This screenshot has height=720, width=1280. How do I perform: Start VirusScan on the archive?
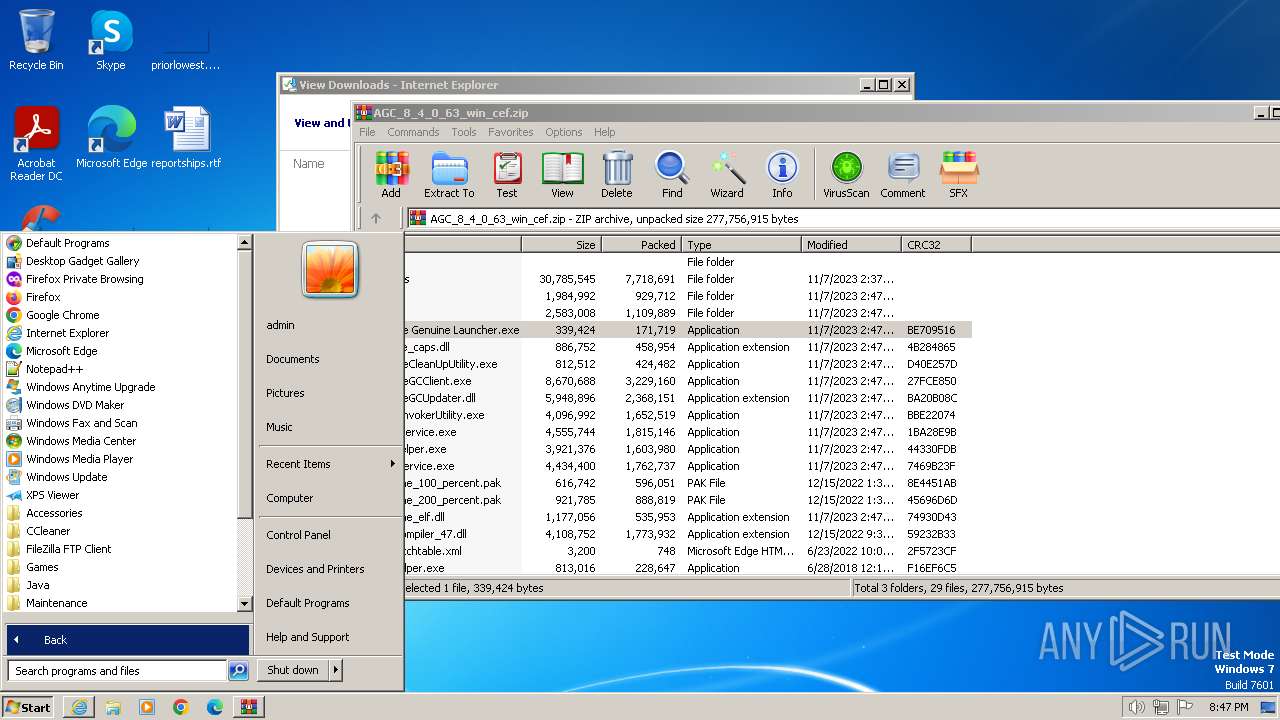tap(846, 175)
